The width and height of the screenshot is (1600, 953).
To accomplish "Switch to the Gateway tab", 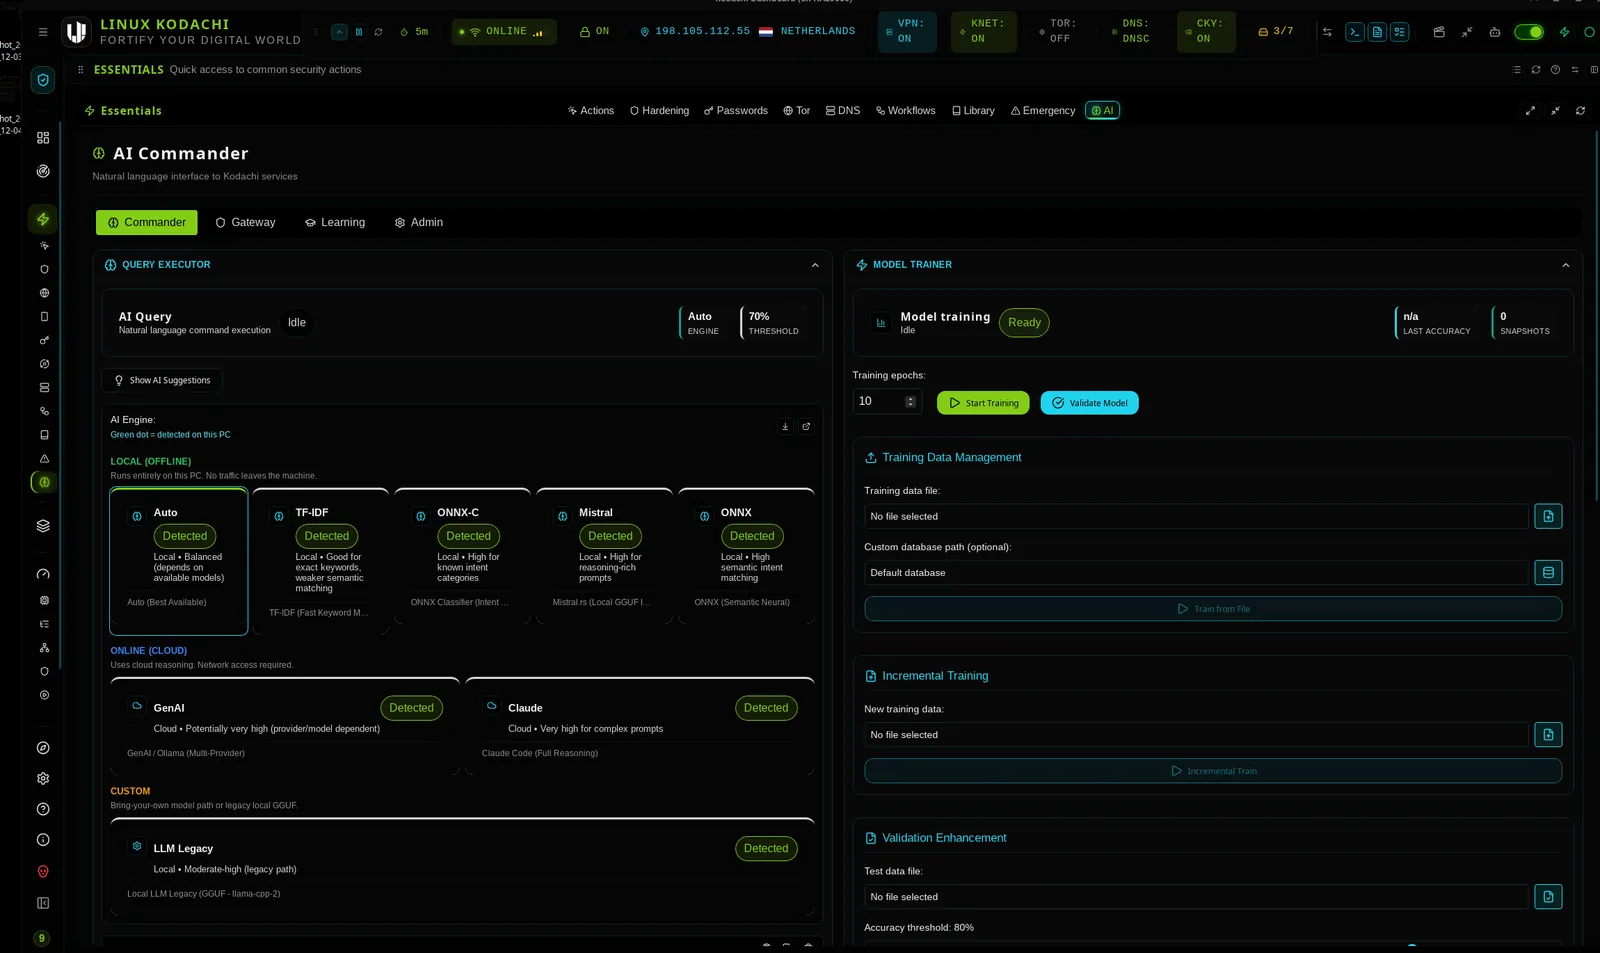I will (245, 223).
